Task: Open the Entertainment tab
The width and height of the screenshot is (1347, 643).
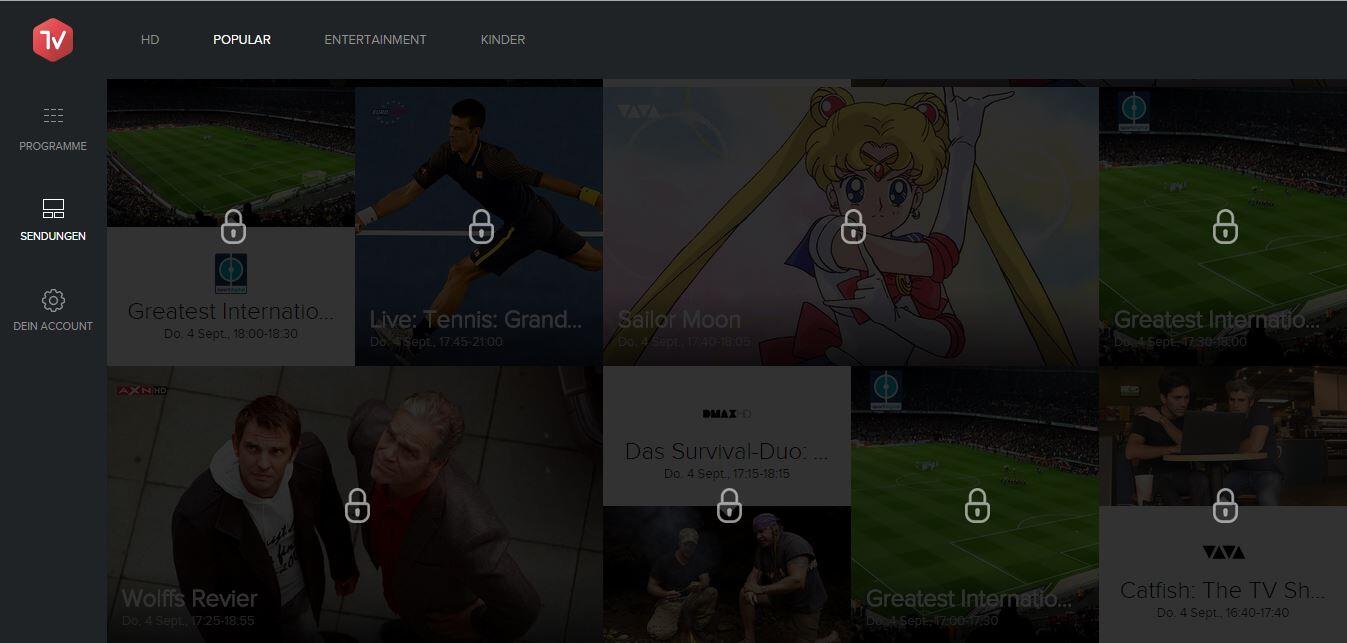Action: click(375, 40)
